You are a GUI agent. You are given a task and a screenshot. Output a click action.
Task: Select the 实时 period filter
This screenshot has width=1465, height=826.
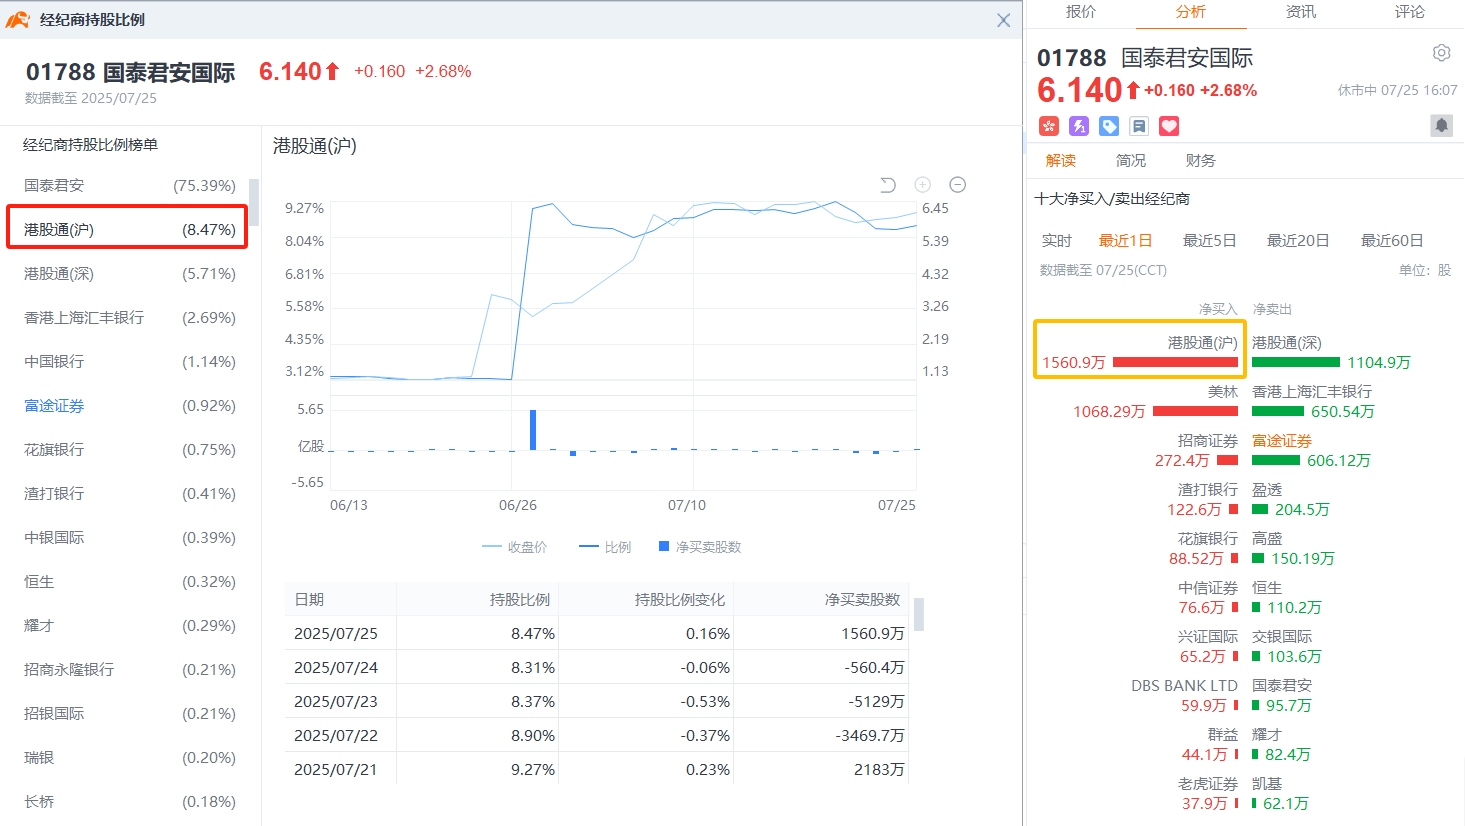[x=1056, y=241]
